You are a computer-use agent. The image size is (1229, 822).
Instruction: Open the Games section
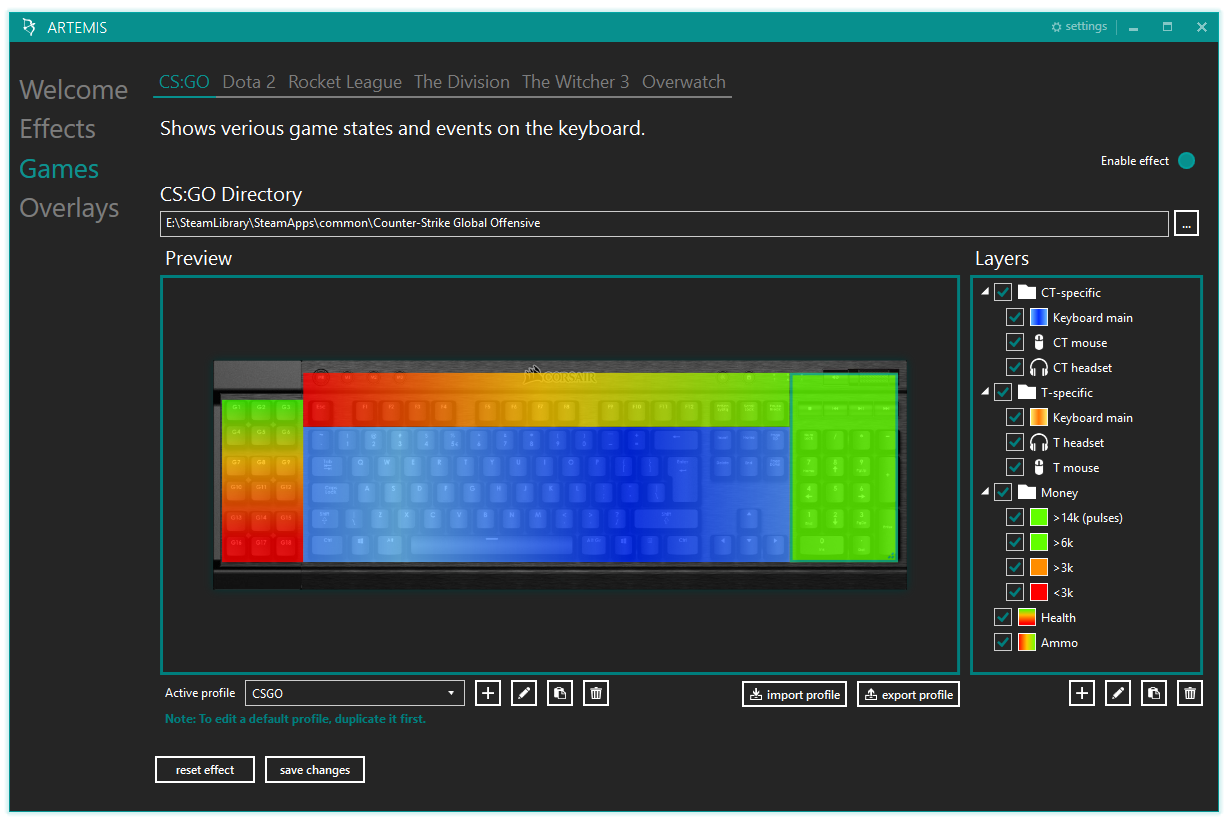(x=59, y=169)
